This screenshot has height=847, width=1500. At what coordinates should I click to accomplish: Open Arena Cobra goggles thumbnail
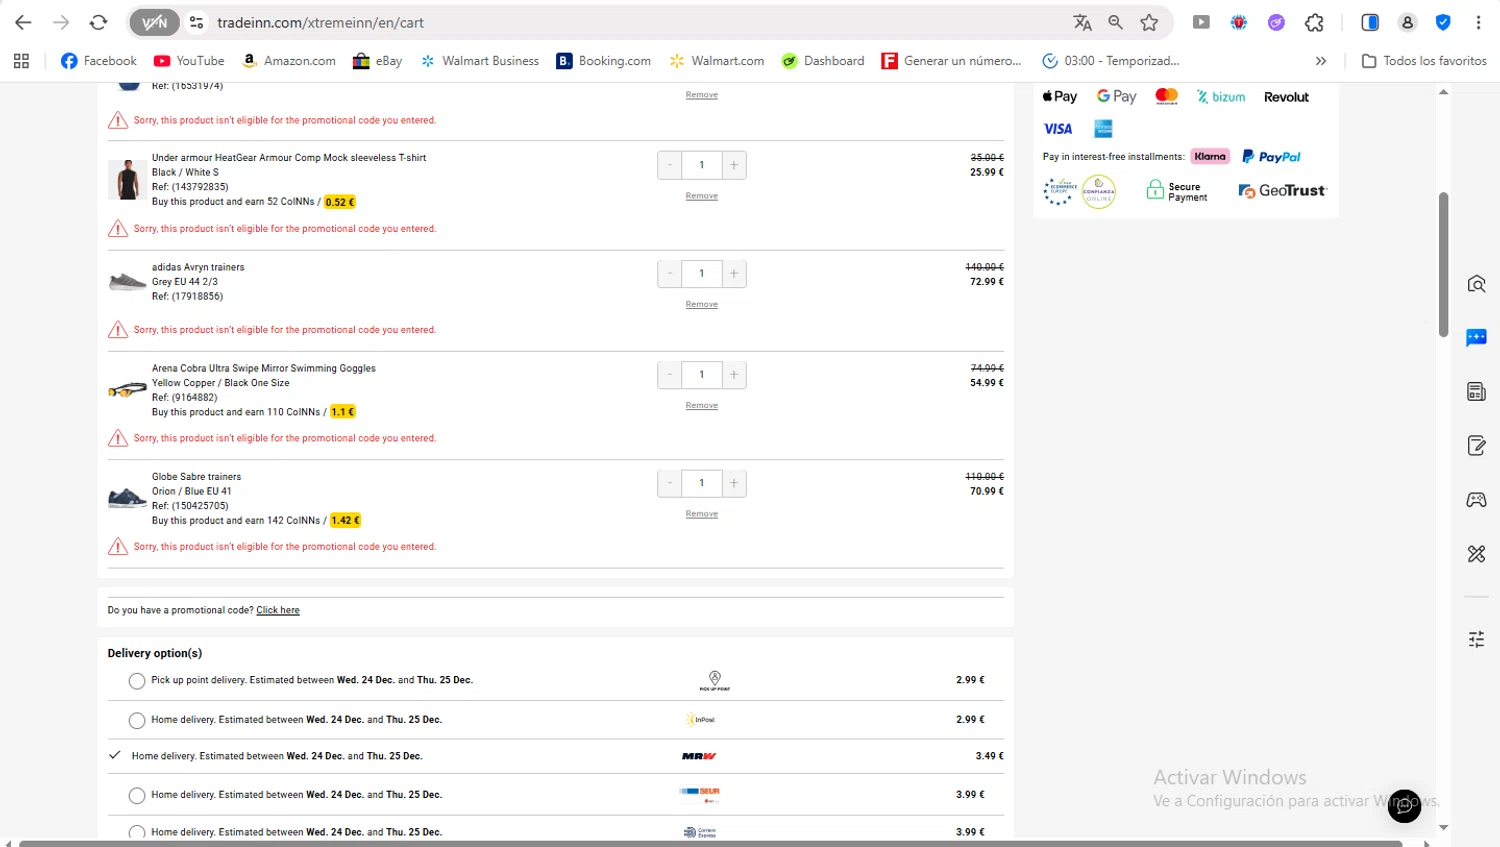coord(127,389)
